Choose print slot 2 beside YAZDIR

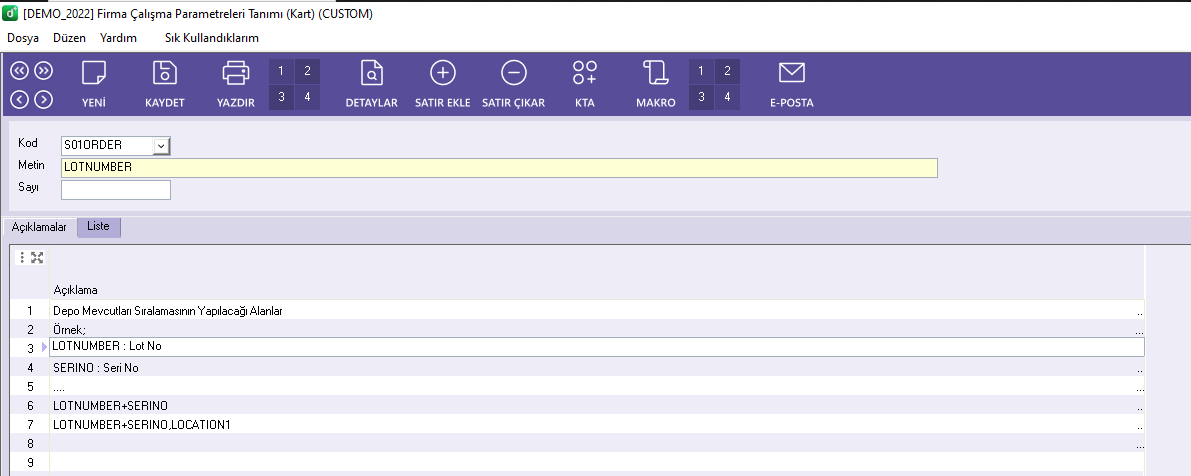tap(307, 71)
